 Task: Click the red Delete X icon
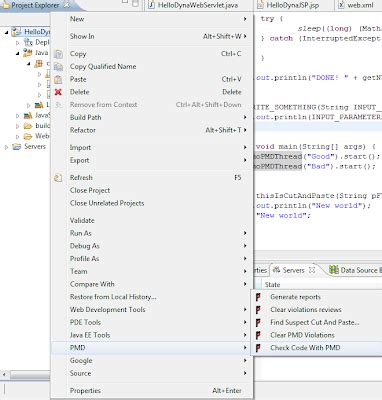pos(58,92)
